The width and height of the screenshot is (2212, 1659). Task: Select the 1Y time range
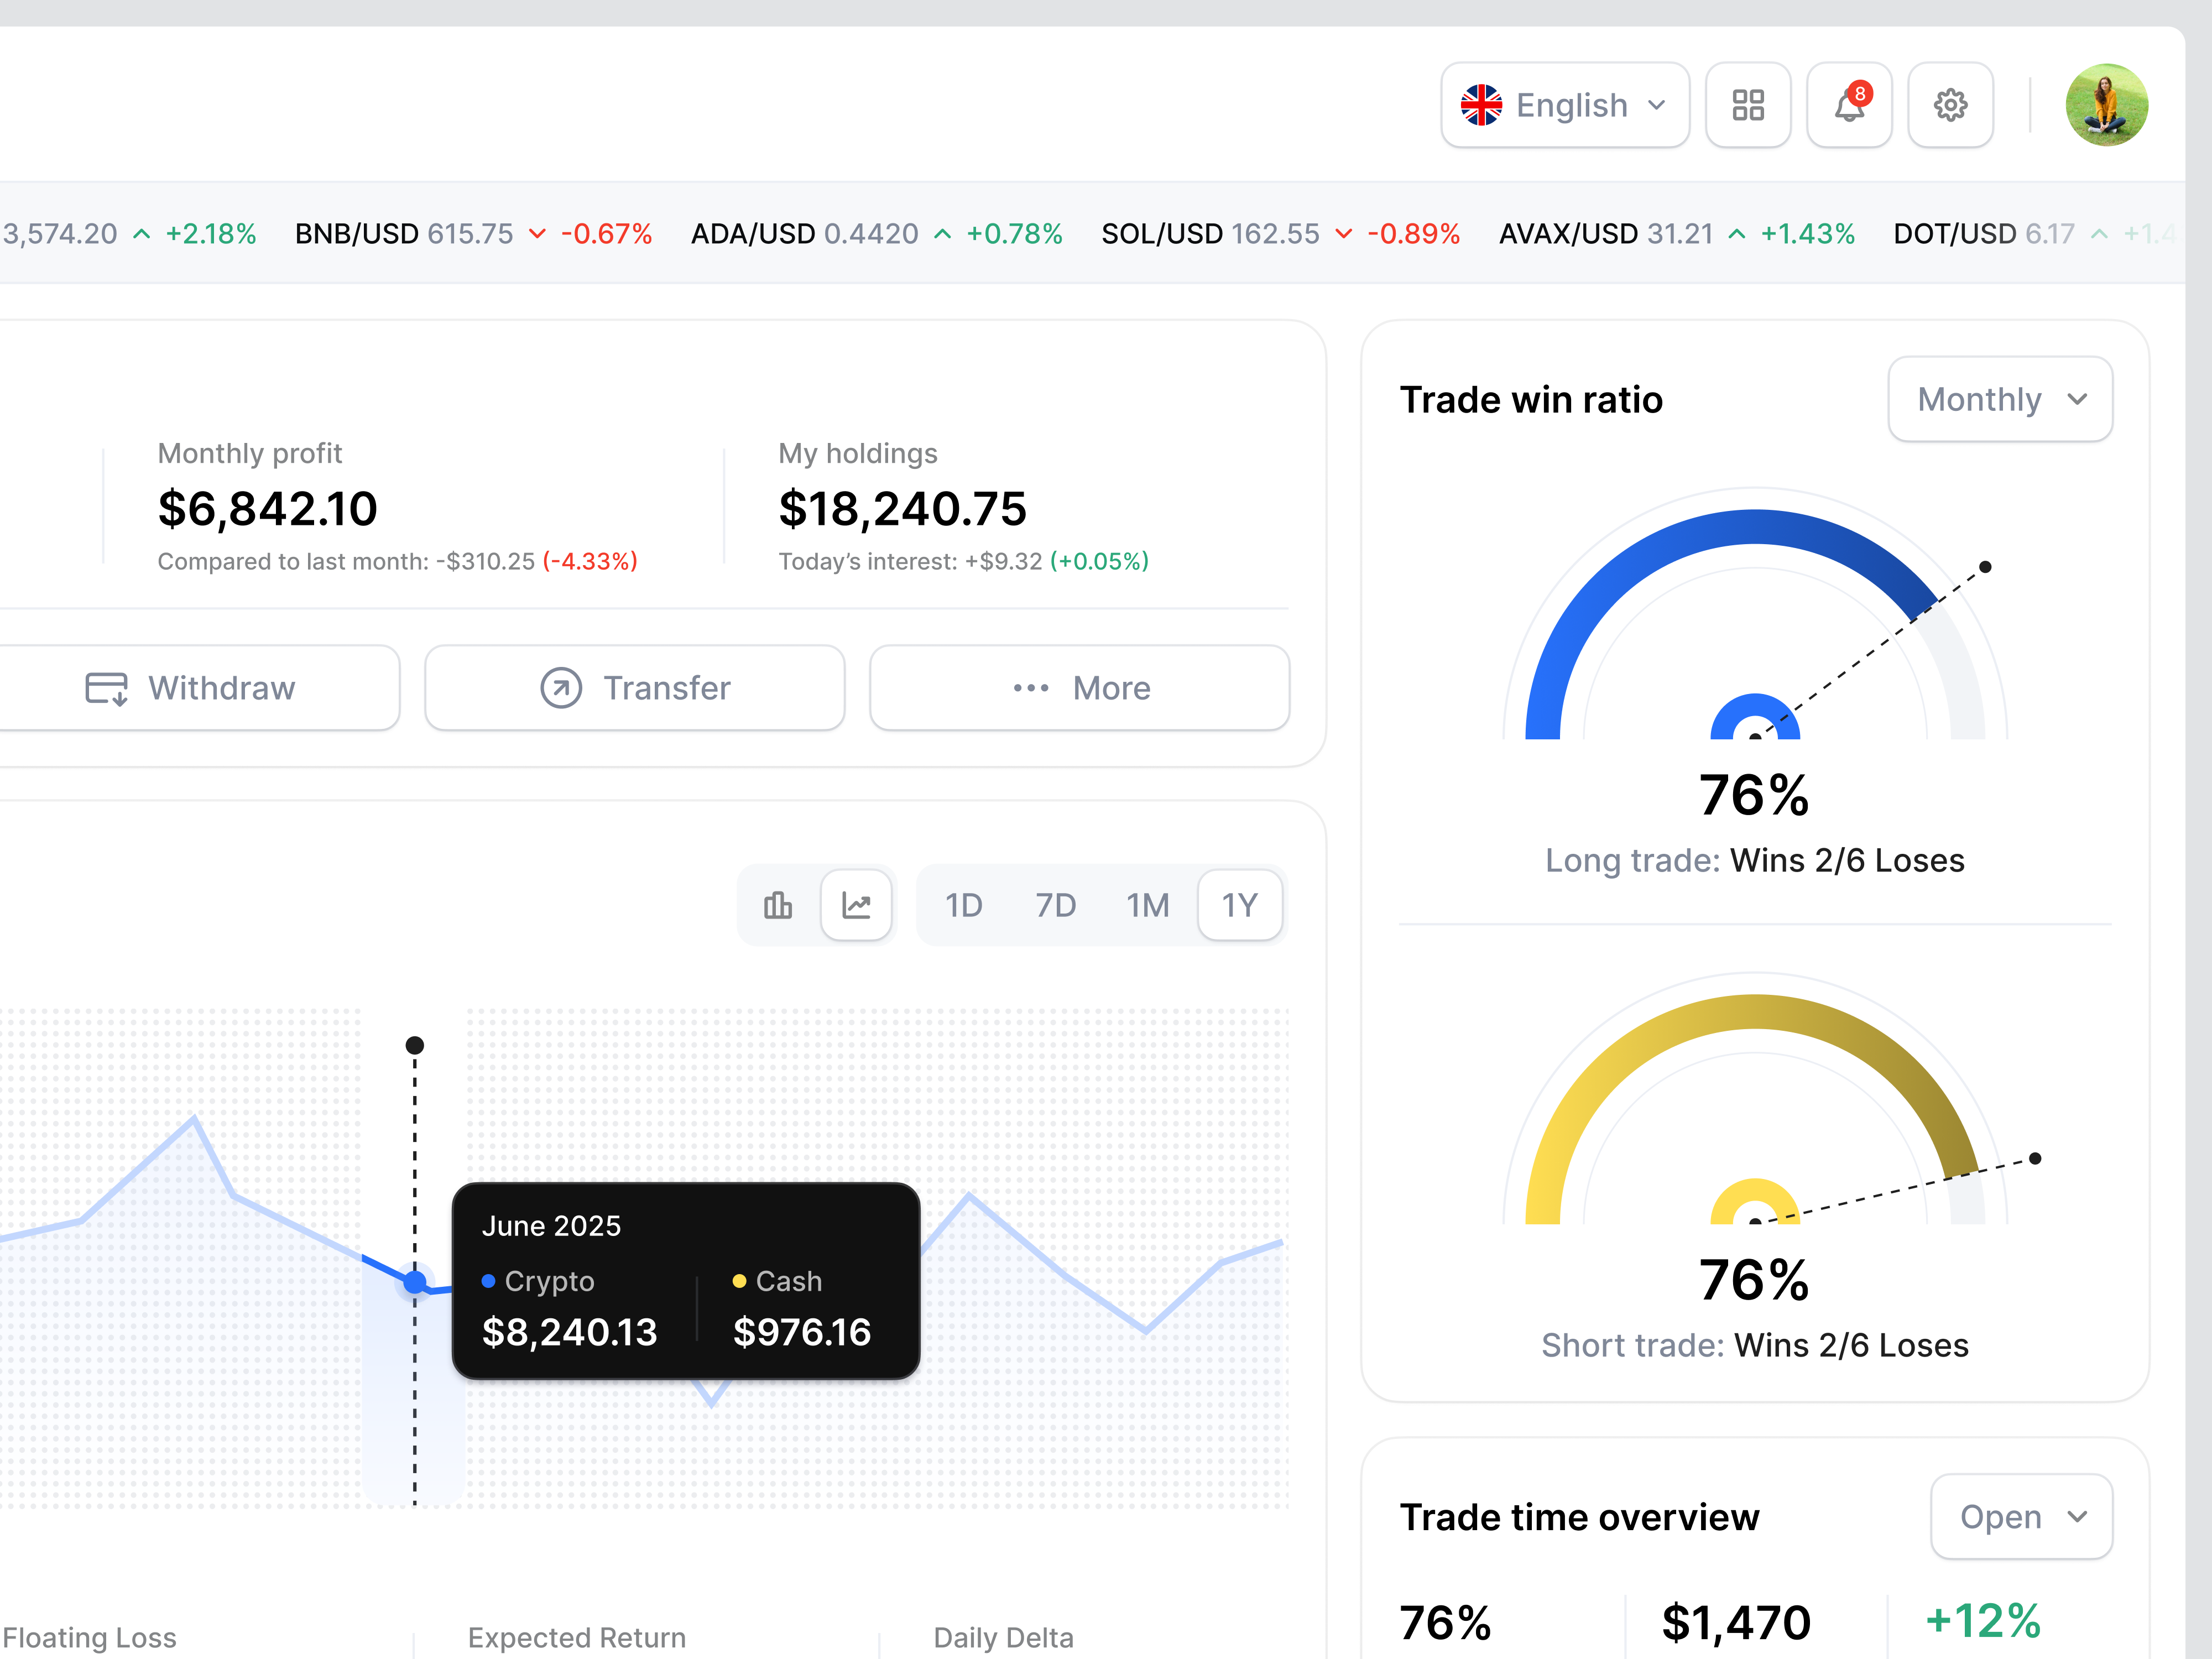tap(1240, 905)
